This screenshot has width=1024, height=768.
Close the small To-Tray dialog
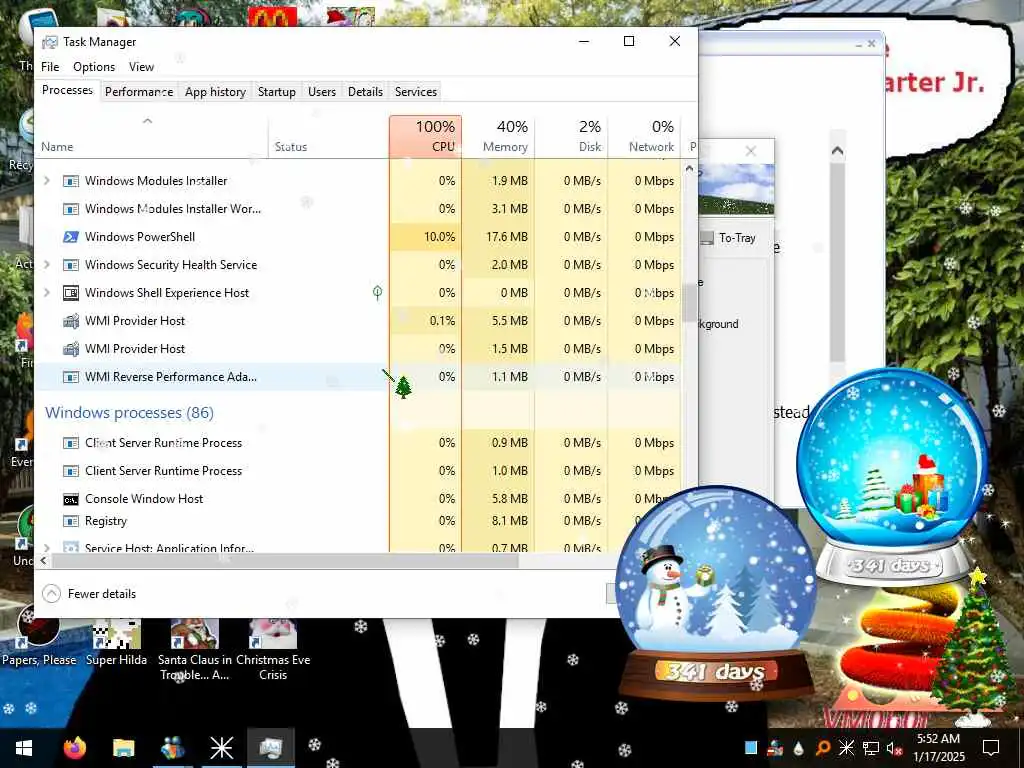coord(751,151)
